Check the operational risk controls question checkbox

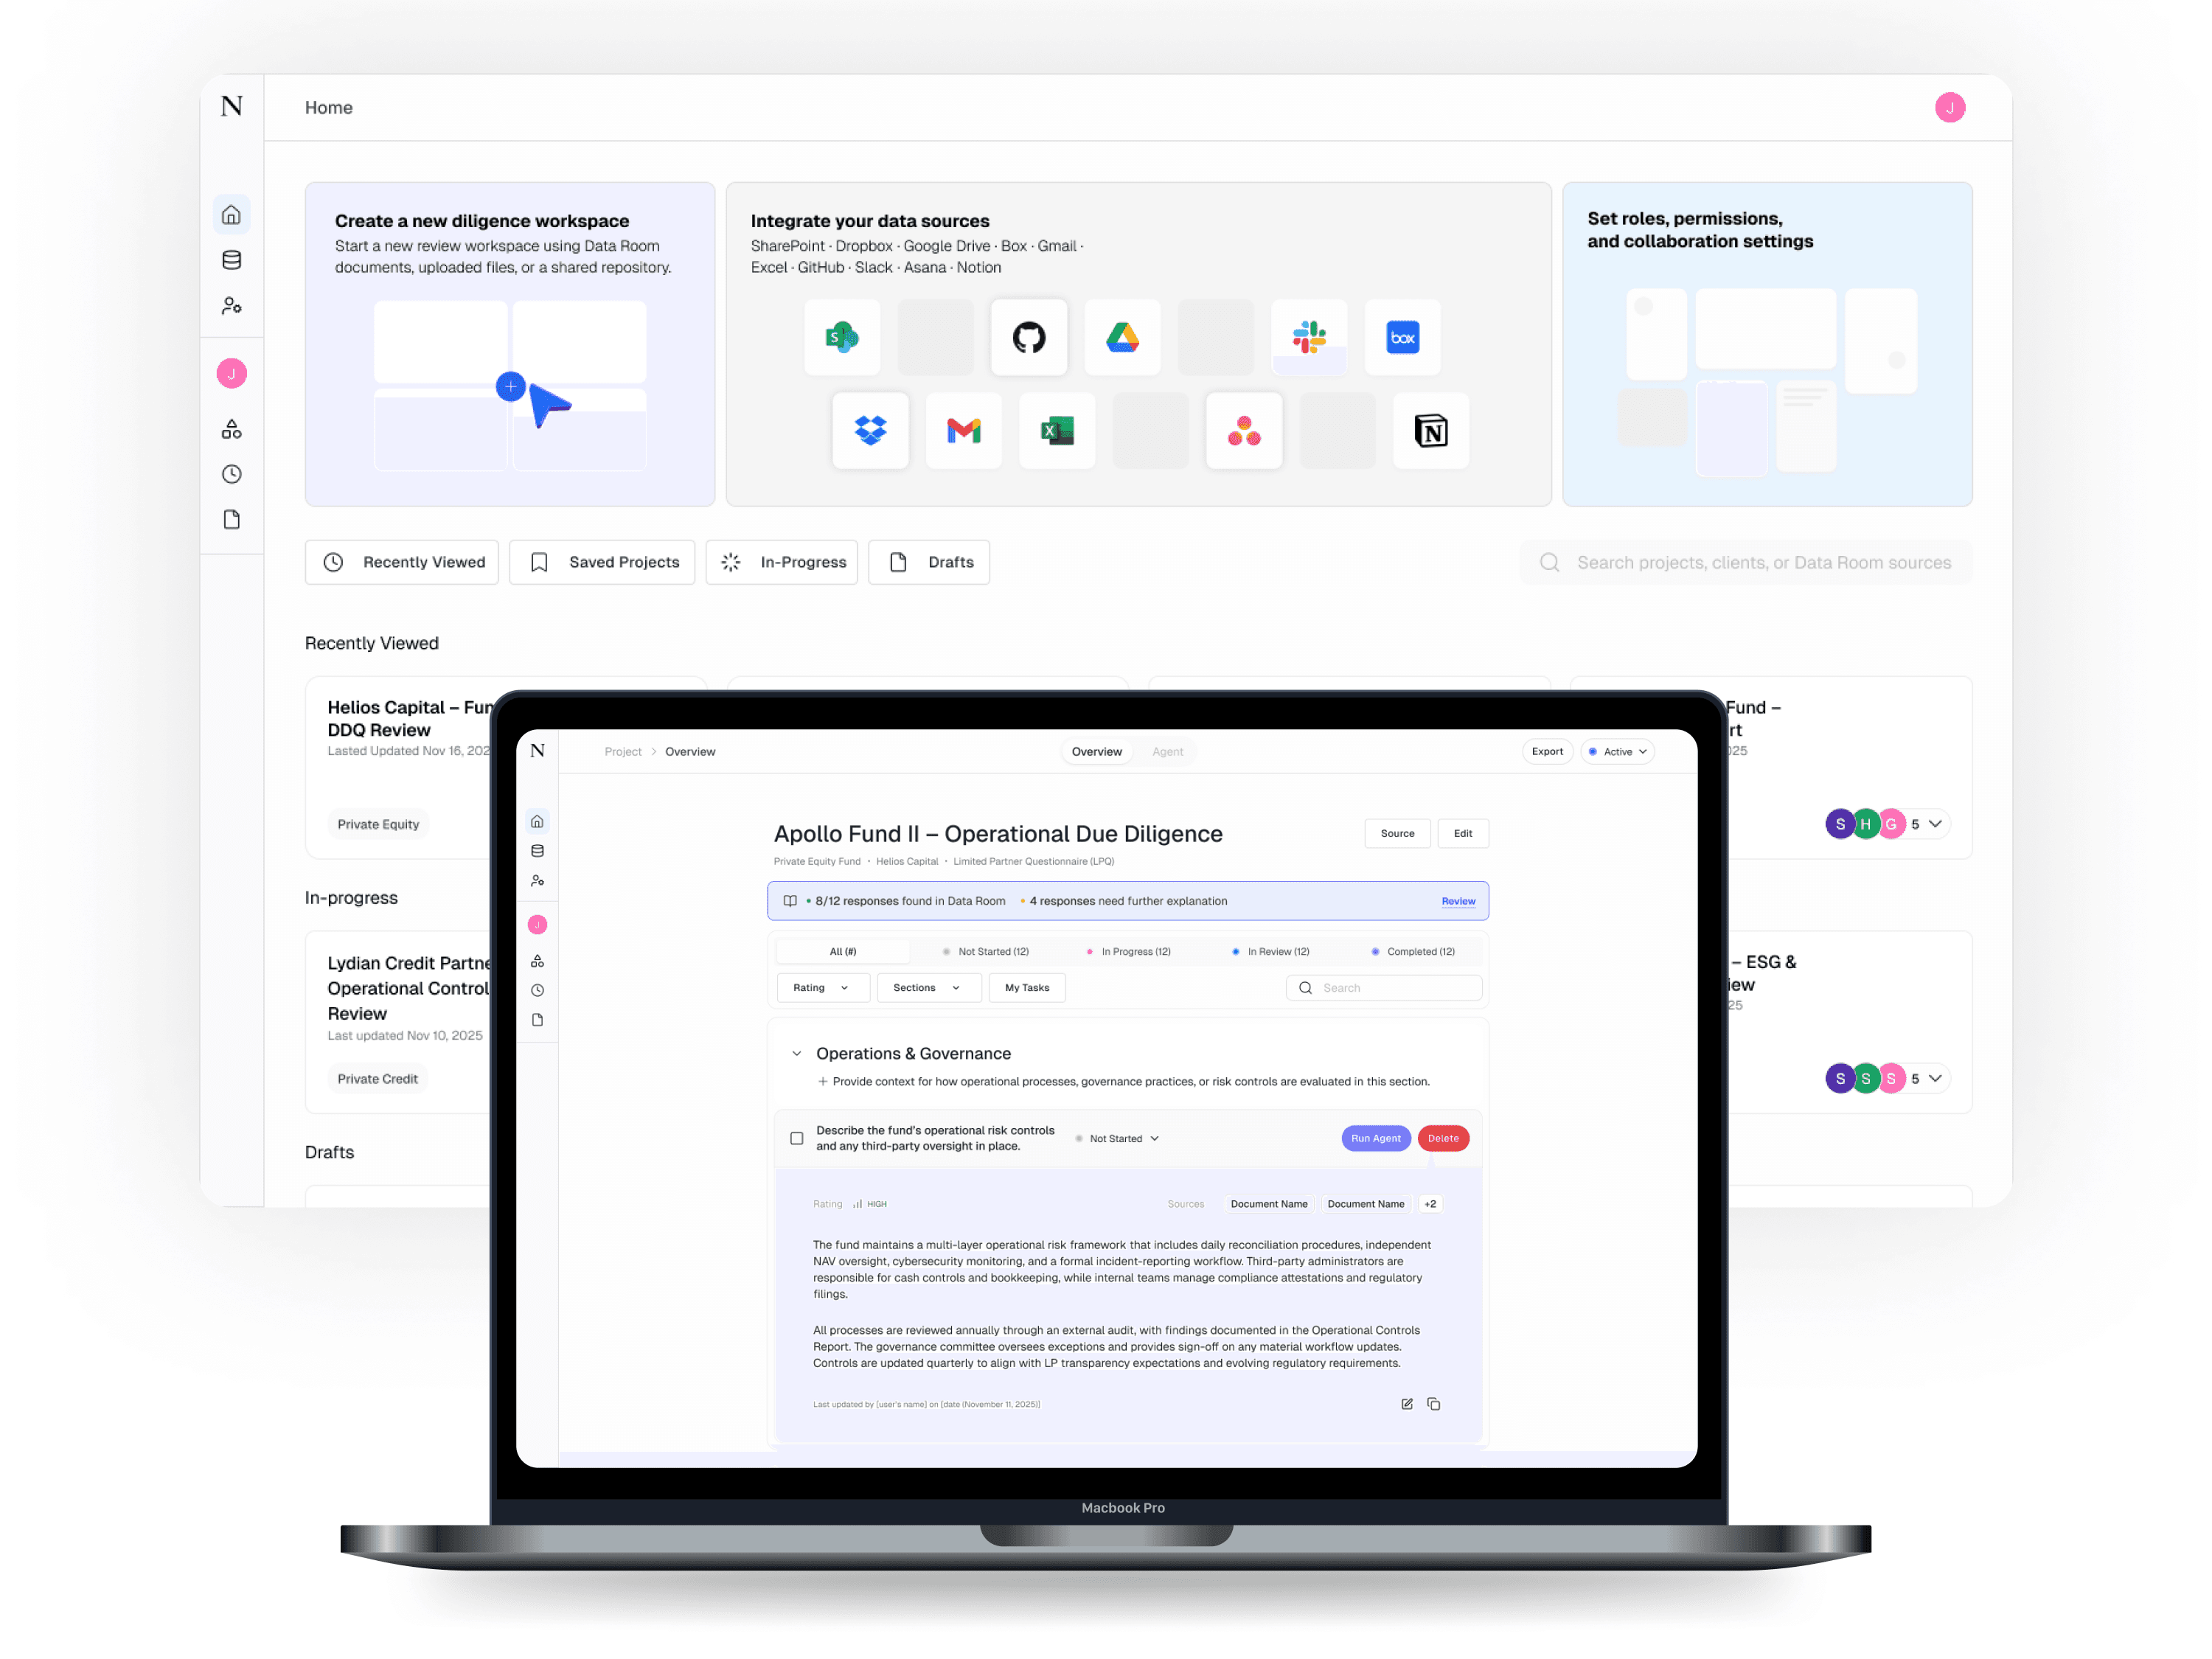click(797, 1138)
